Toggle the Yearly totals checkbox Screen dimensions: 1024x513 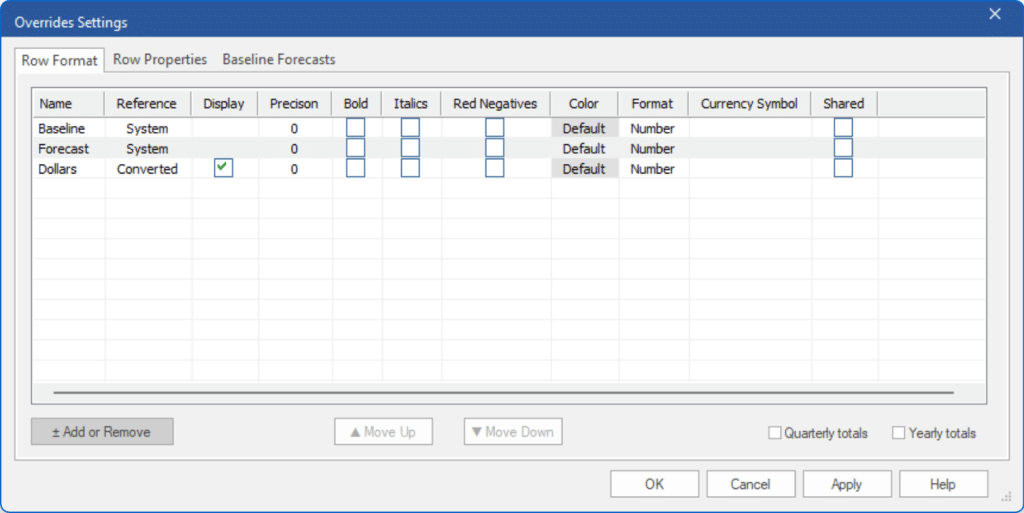click(x=899, y=433)
